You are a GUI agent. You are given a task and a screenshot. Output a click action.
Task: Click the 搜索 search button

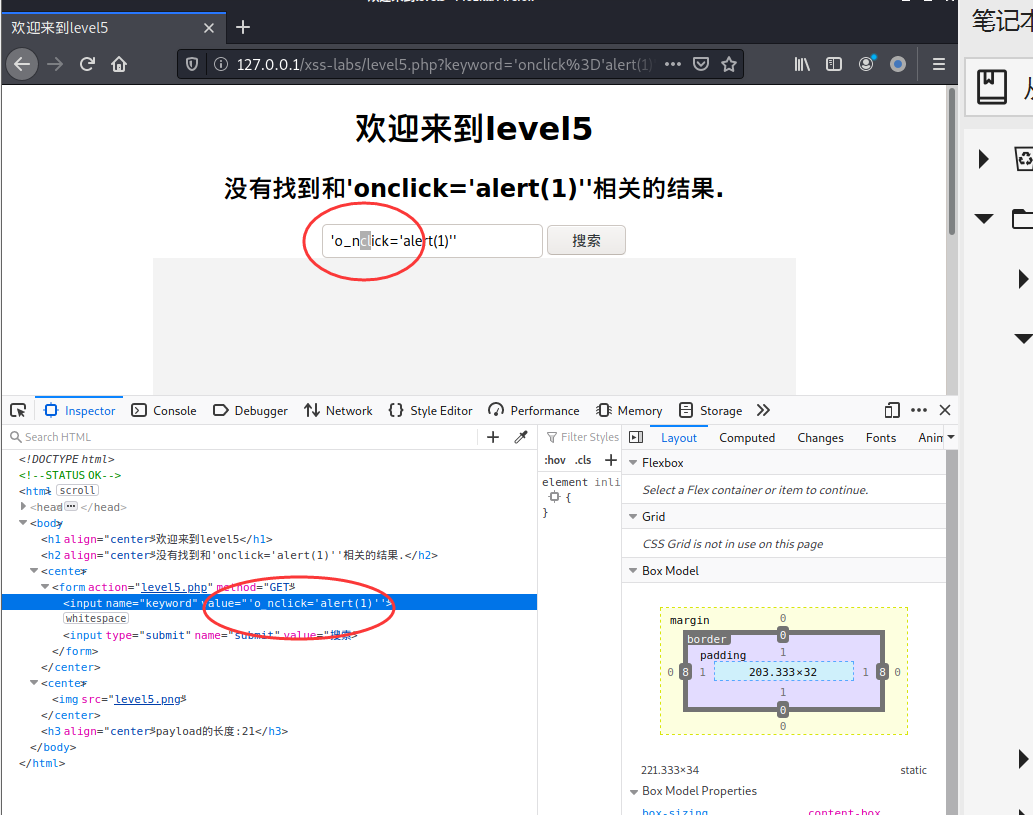coord(586,240)
